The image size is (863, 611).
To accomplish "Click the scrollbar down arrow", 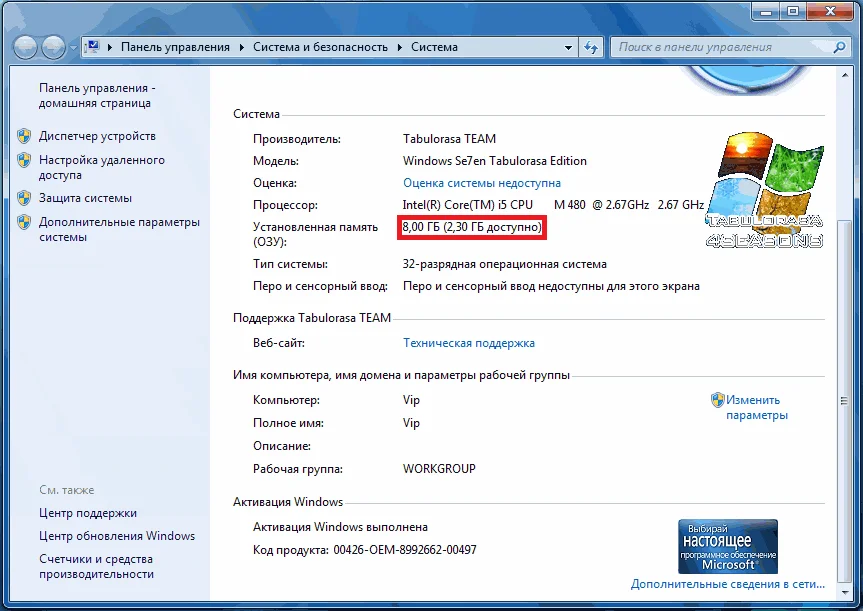I will [844, 592].
